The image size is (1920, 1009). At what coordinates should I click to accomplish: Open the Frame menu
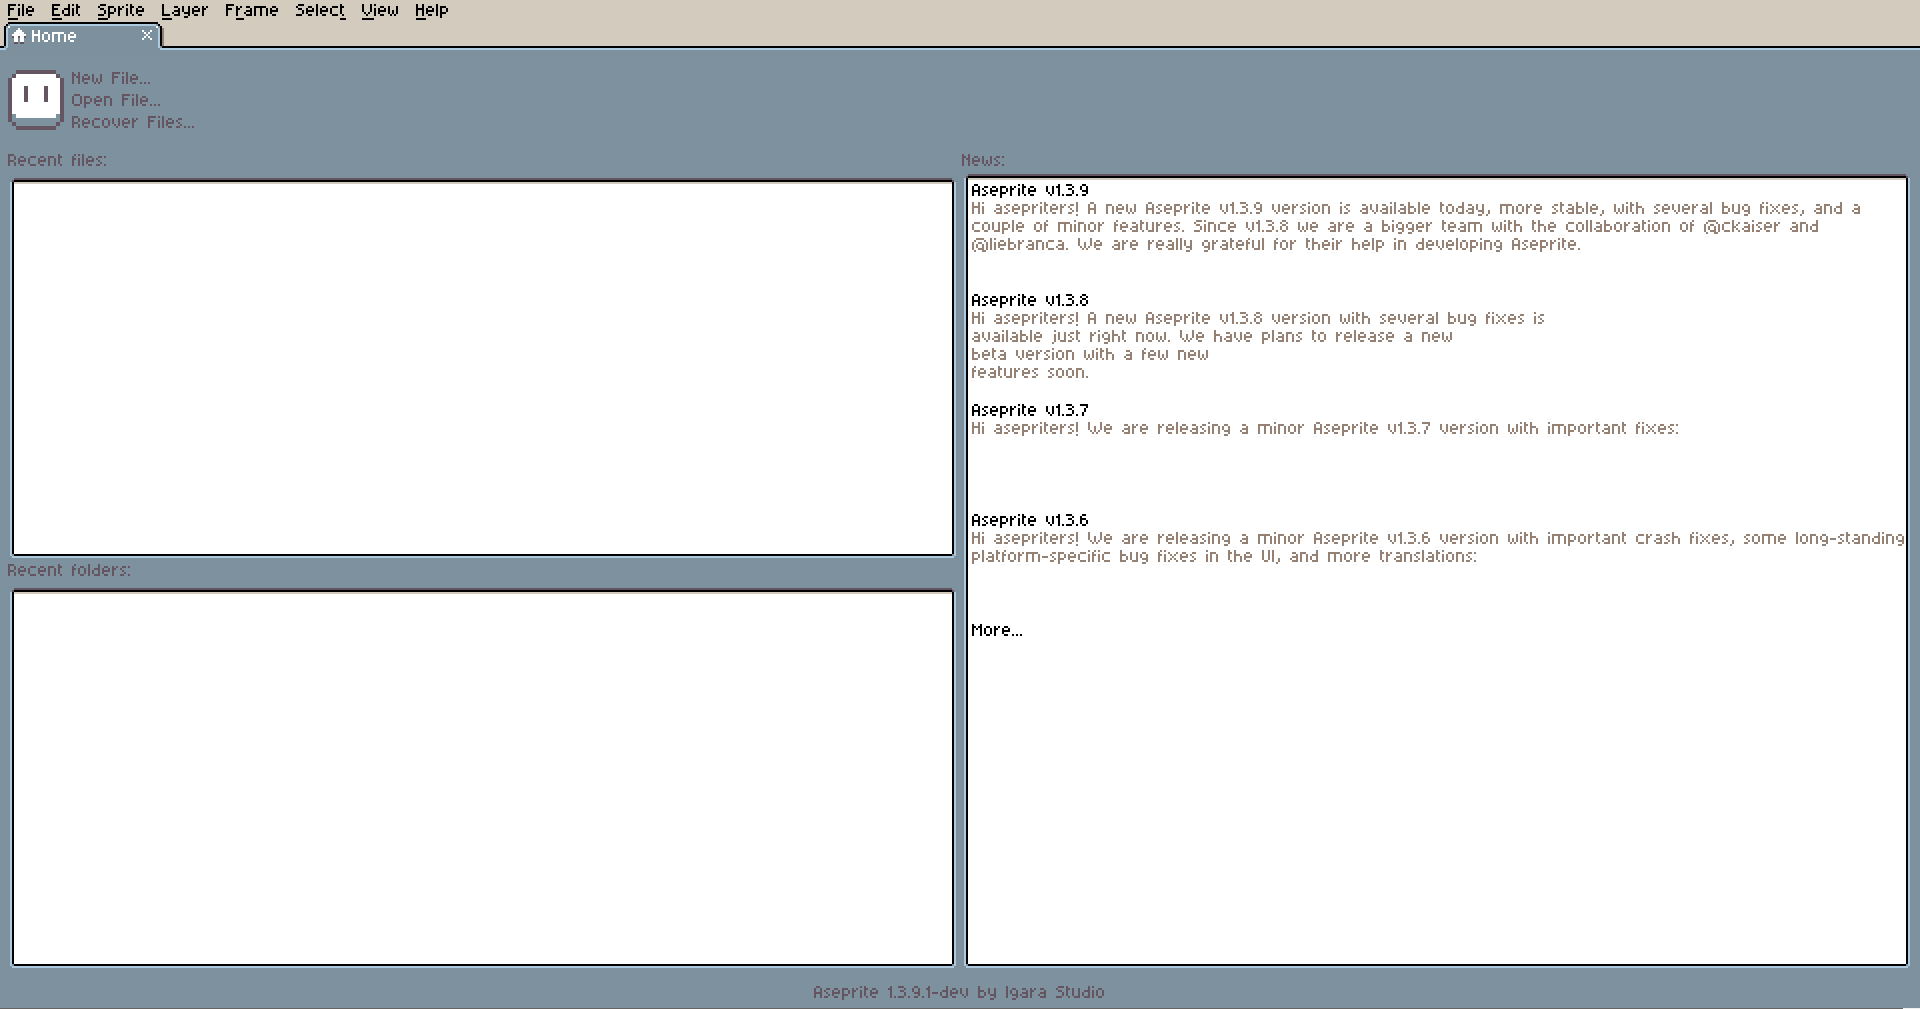pos(251,10)
